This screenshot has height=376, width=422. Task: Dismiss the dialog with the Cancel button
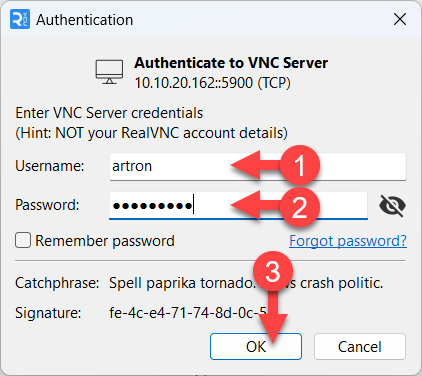coord(360,347)
